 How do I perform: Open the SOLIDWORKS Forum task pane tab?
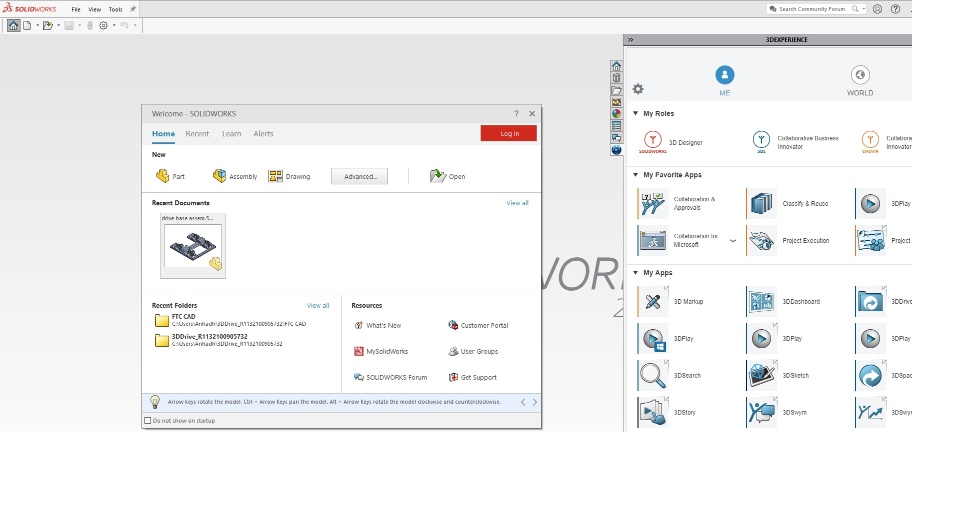(617, 138)
